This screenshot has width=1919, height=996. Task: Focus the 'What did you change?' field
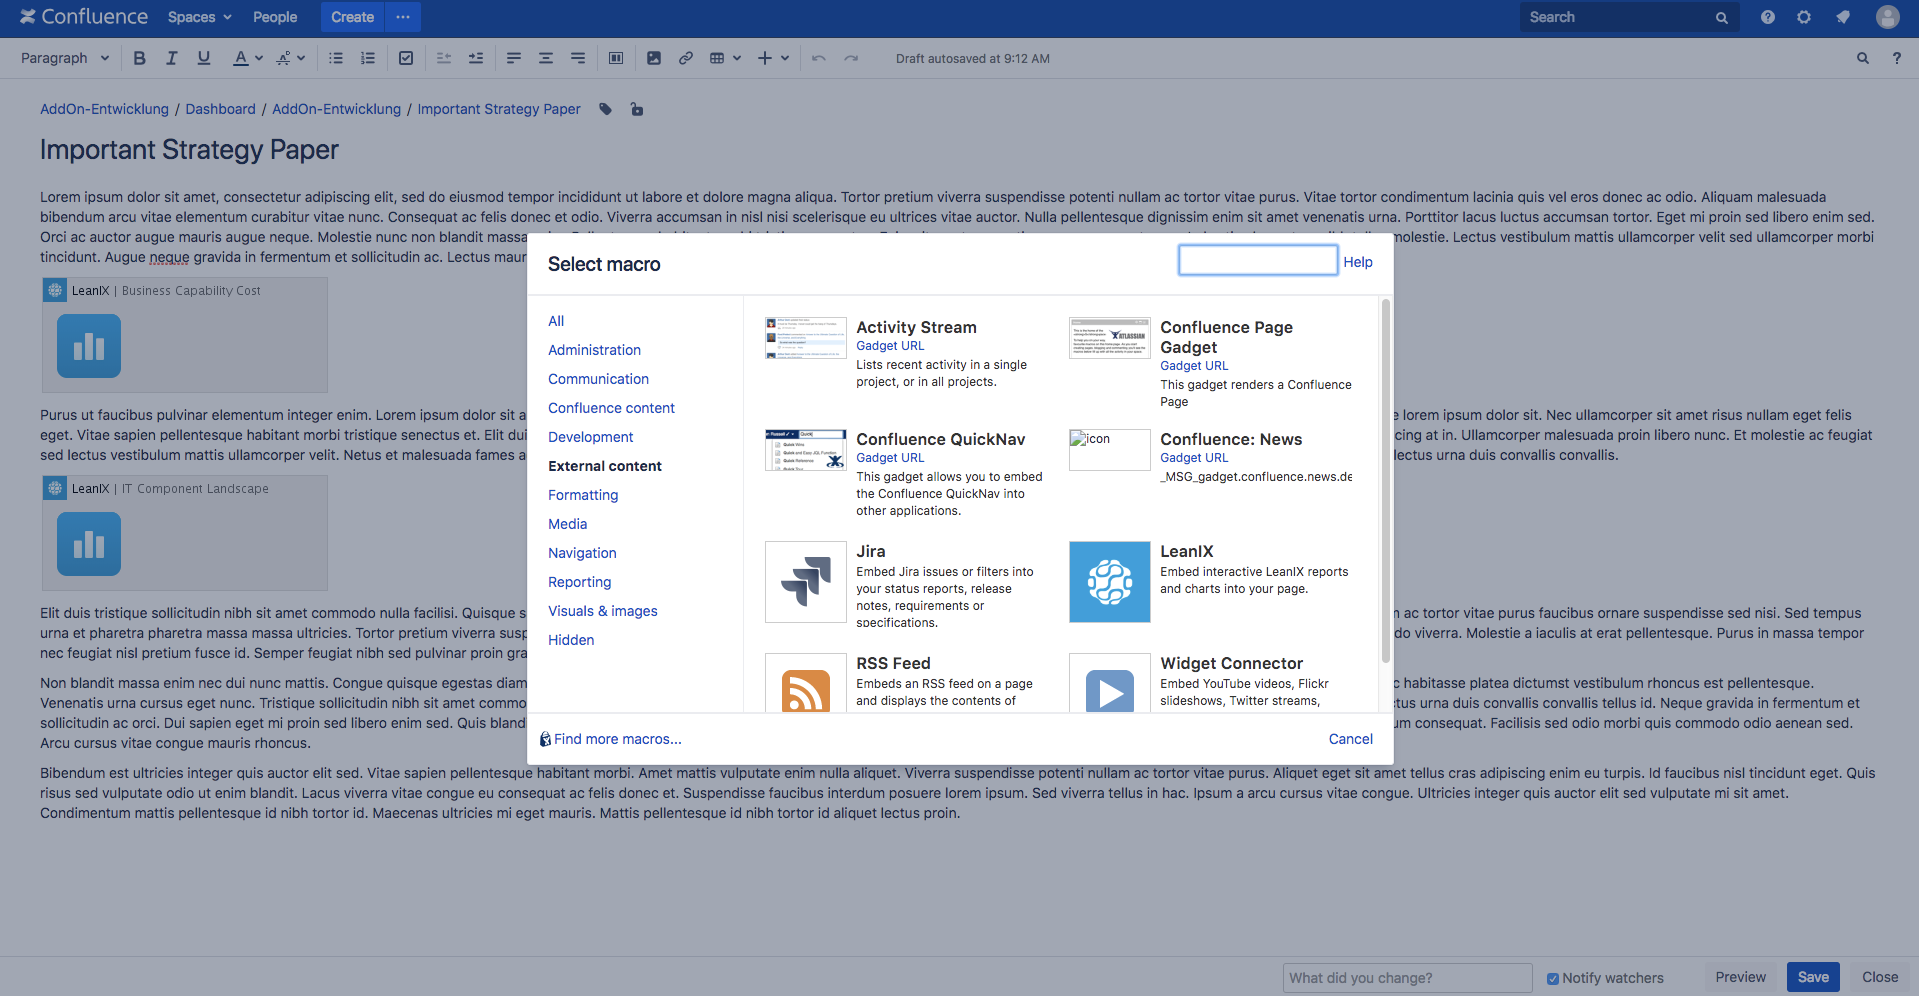point(1407,978)
